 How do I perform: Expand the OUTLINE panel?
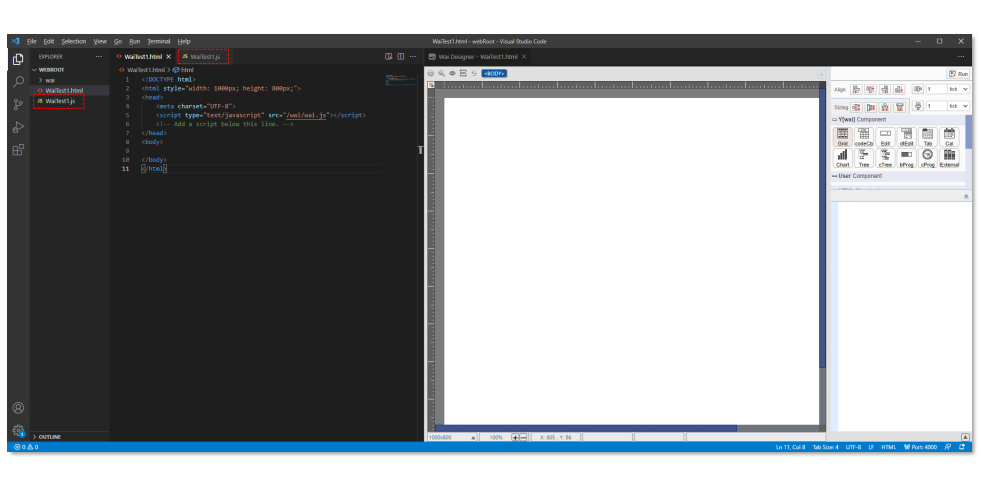coord(36,437)
